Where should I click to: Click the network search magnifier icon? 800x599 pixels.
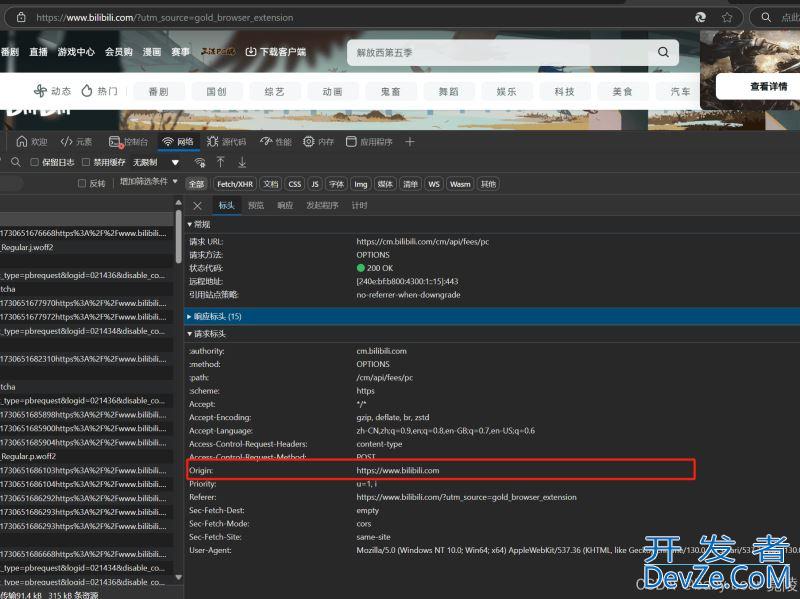[x=16, y=162]
